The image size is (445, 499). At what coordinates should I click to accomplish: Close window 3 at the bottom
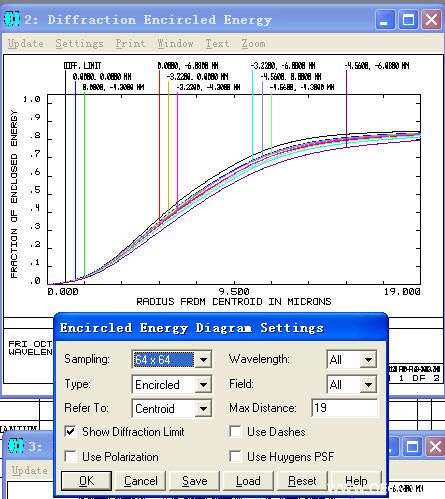[435, 446]
